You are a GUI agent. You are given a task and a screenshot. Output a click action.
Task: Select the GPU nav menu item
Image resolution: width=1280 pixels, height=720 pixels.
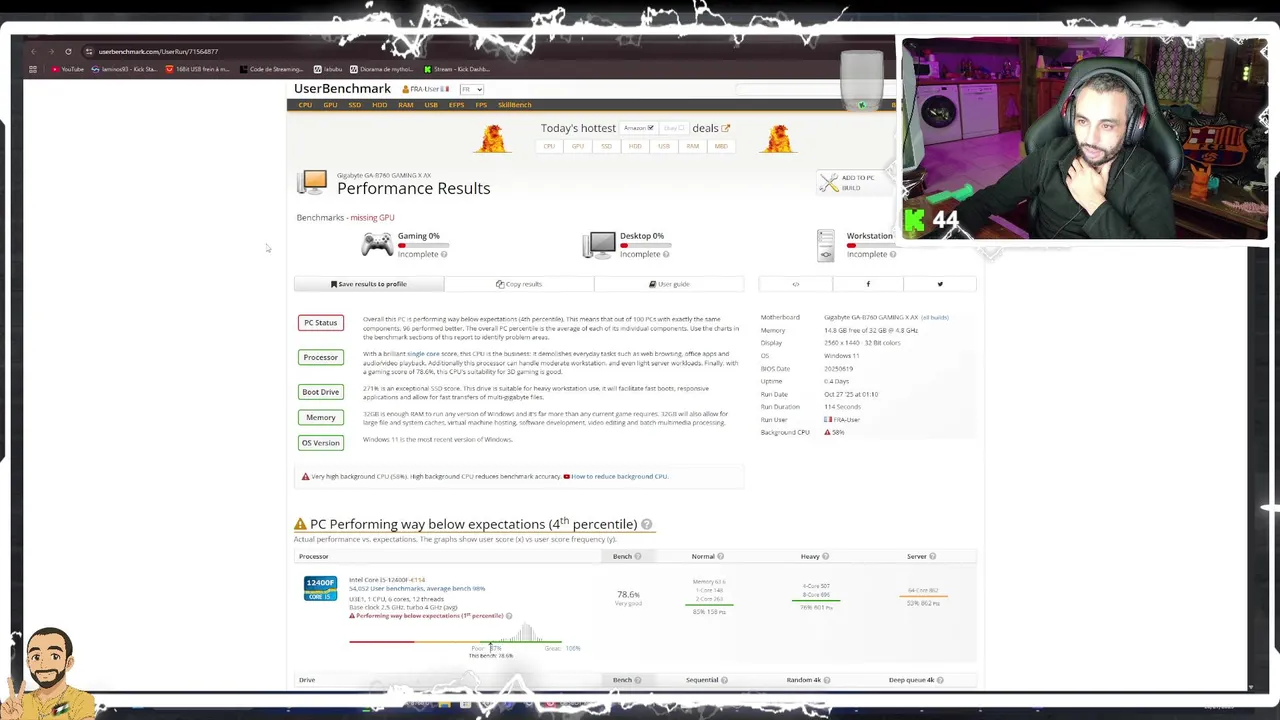330,105
